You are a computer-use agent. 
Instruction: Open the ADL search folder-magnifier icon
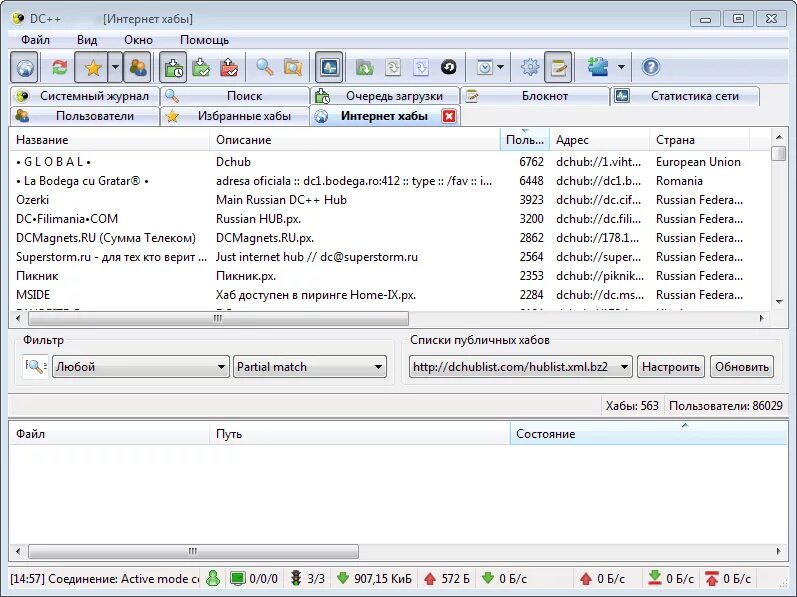(x=293, y=67)
